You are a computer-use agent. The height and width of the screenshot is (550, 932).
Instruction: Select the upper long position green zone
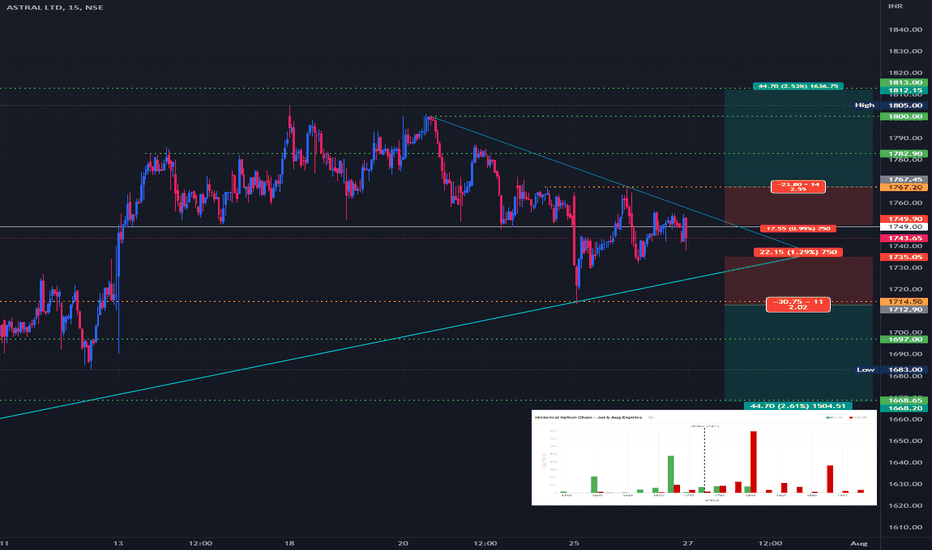pos(798,138)
